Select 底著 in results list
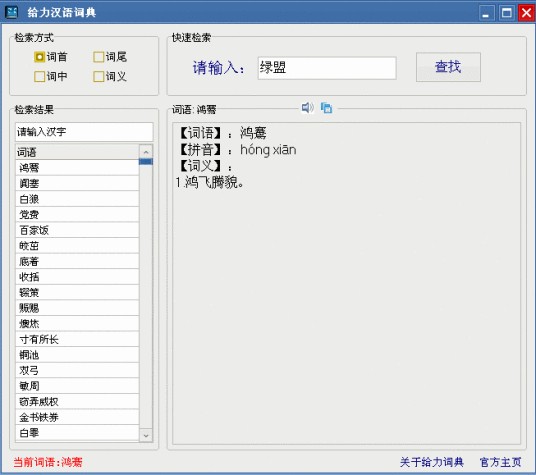The height and width of the screenshot is (475, 536). pyautogui.click(x=77, y=261)
